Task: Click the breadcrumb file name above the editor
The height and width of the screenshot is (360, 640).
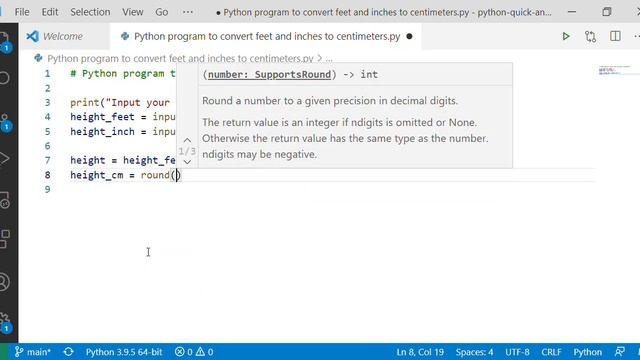Action: [180, 58]
